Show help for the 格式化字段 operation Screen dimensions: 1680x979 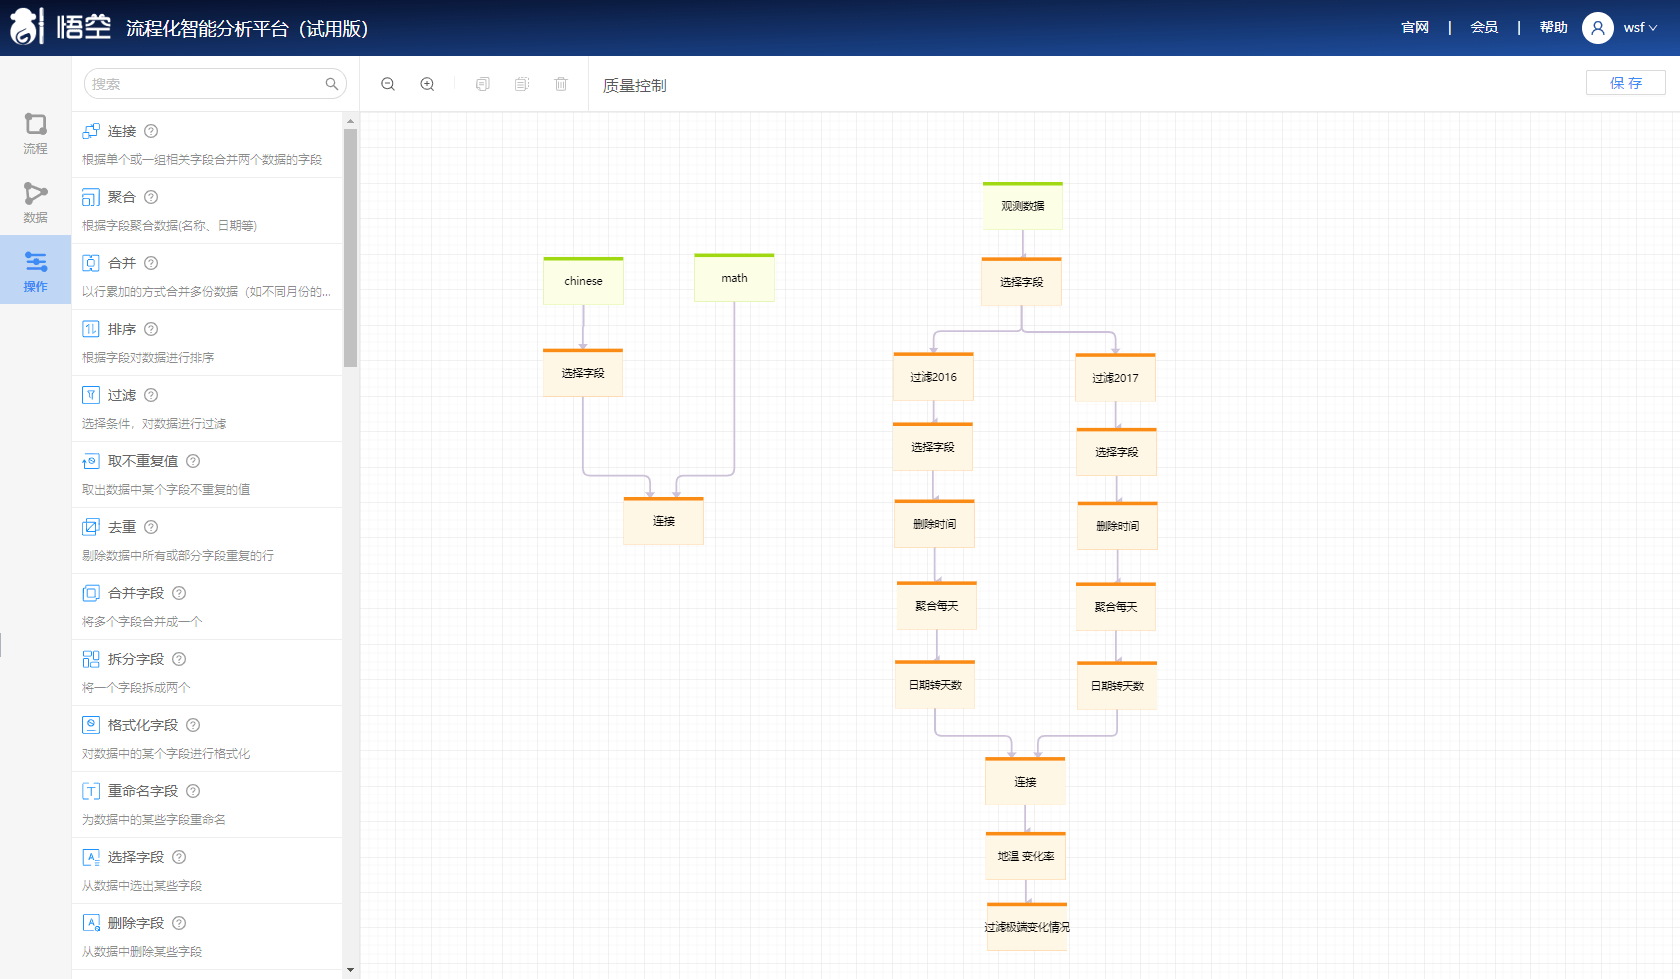point(193,725)
